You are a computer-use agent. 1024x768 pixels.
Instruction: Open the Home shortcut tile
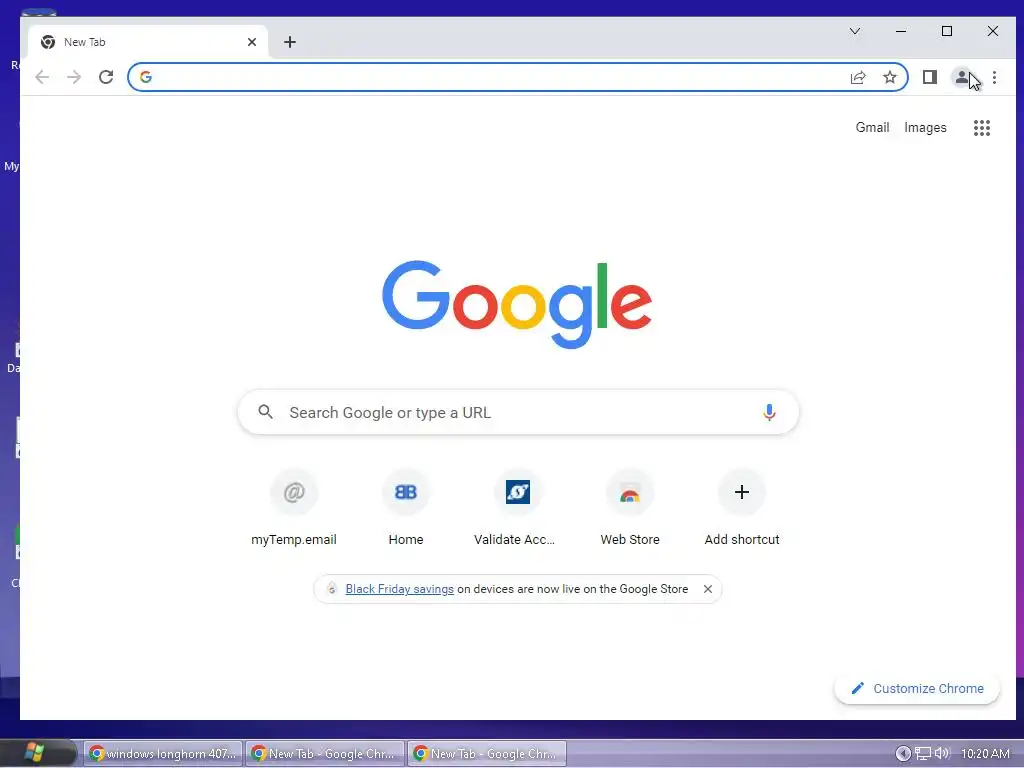406,507
